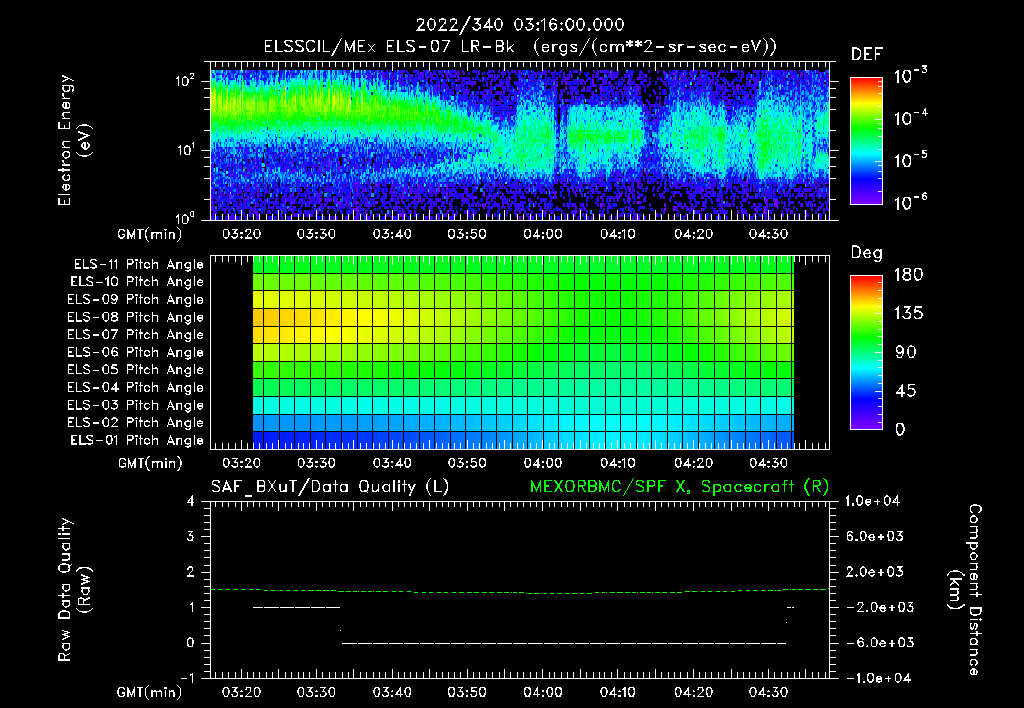Click the Deg colorbar label
Screen dimensions: 1024x708
point(866,253)
